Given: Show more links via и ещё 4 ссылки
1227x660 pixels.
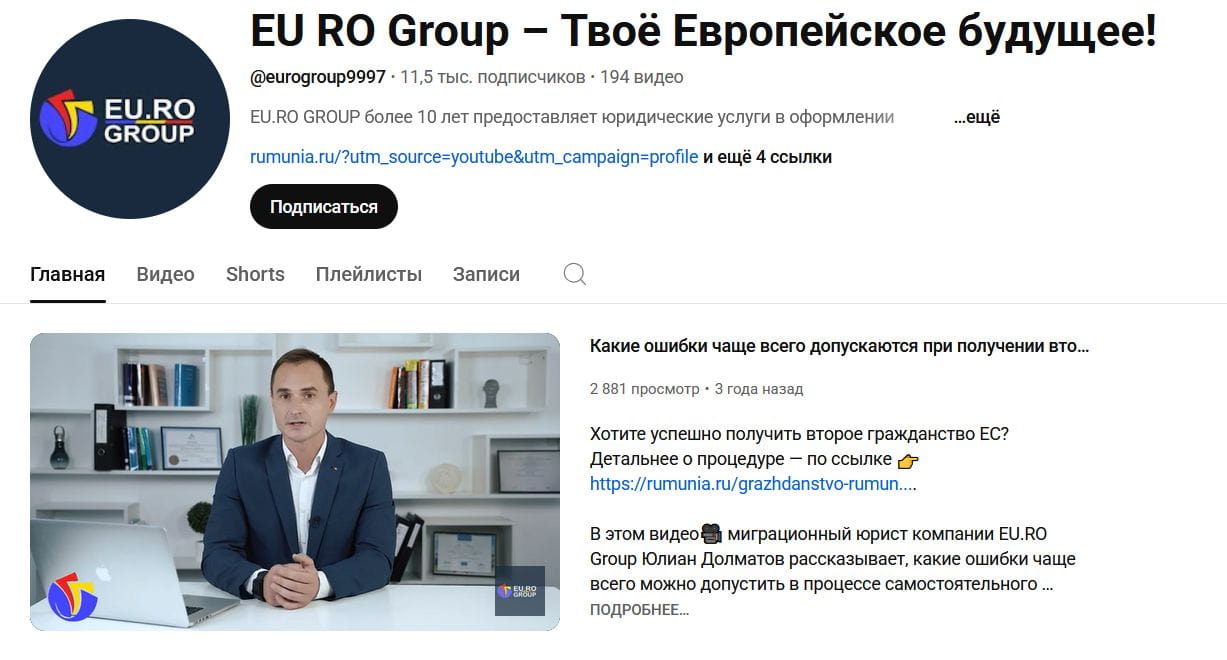Looking at the screenshot, I should [767, 157].
